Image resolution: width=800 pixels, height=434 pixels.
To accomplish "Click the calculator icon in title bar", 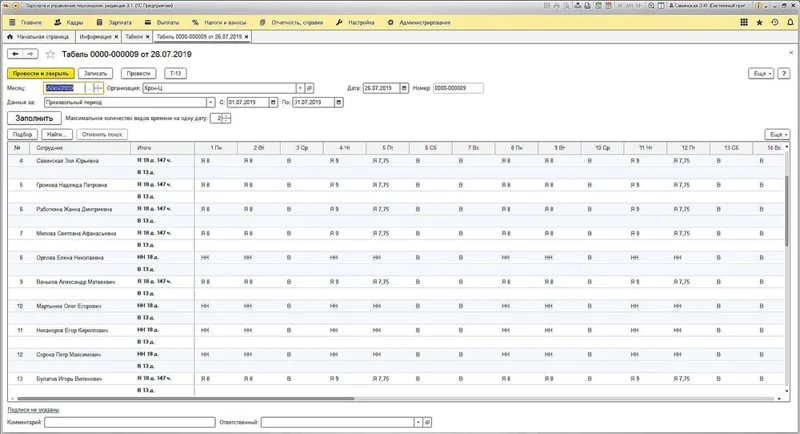I will 598,6.
